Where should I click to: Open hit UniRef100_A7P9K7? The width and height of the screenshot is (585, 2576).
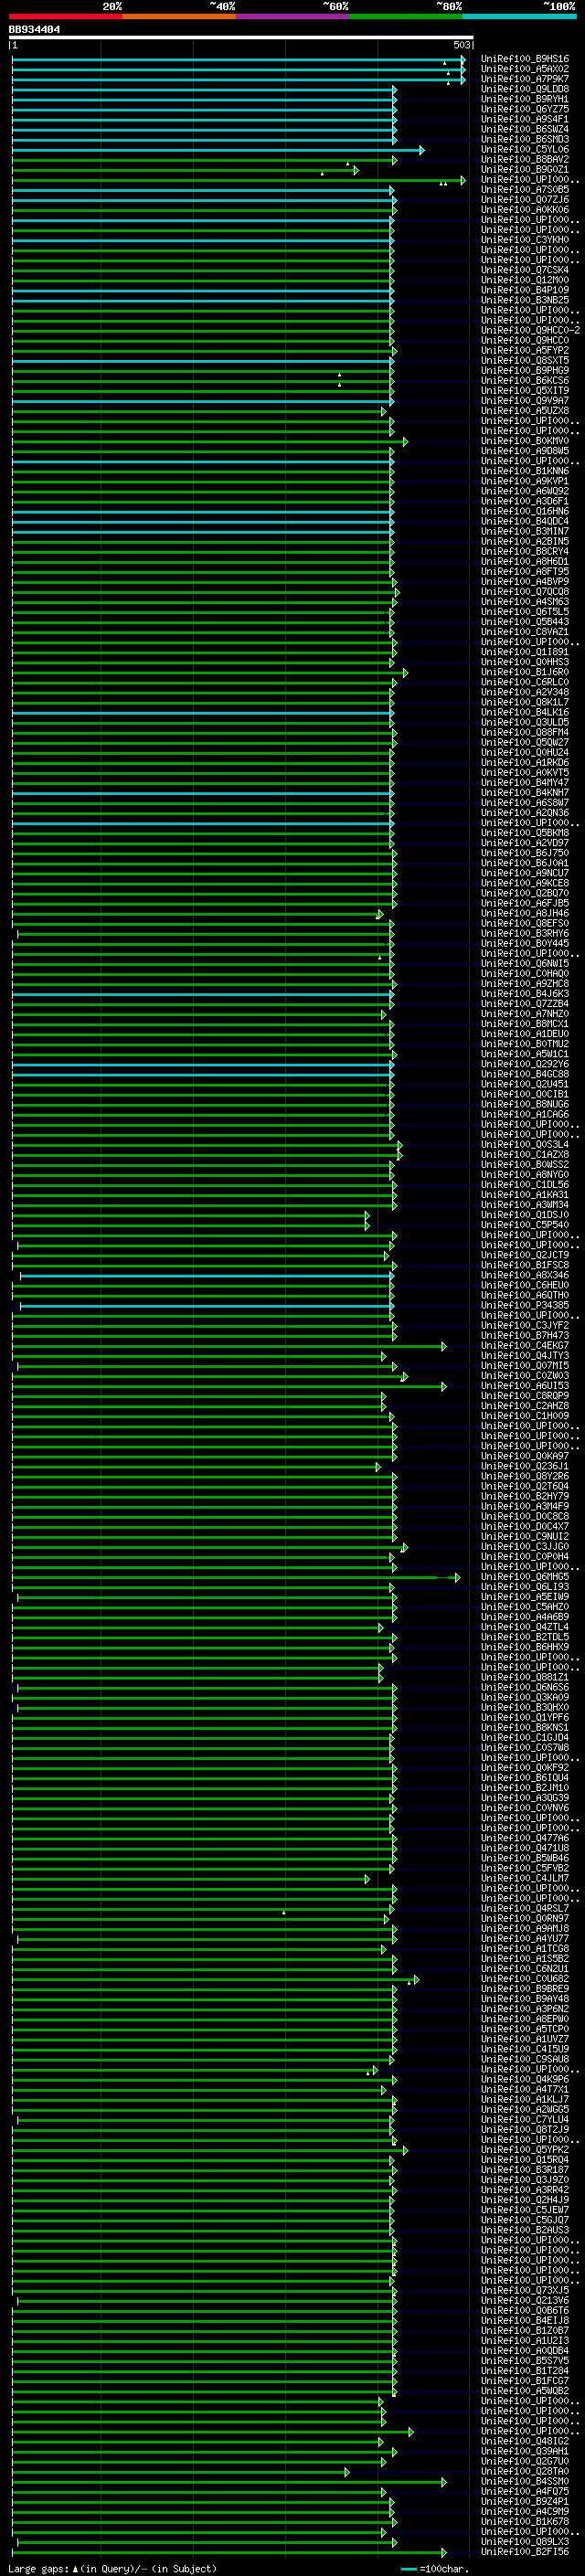coord(525,80)
